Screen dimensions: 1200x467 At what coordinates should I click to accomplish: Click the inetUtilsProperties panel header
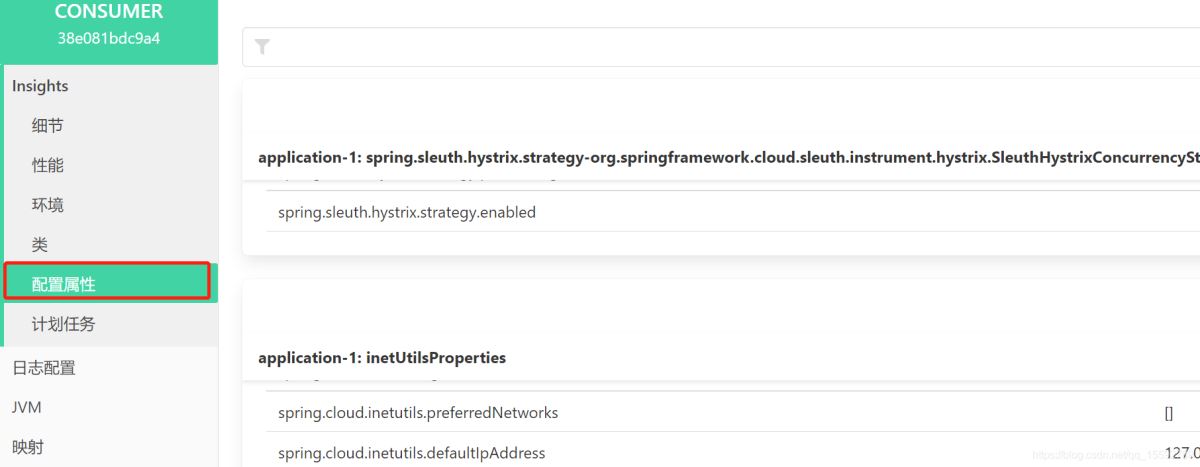pyautogui.click(x=382, y=357)
